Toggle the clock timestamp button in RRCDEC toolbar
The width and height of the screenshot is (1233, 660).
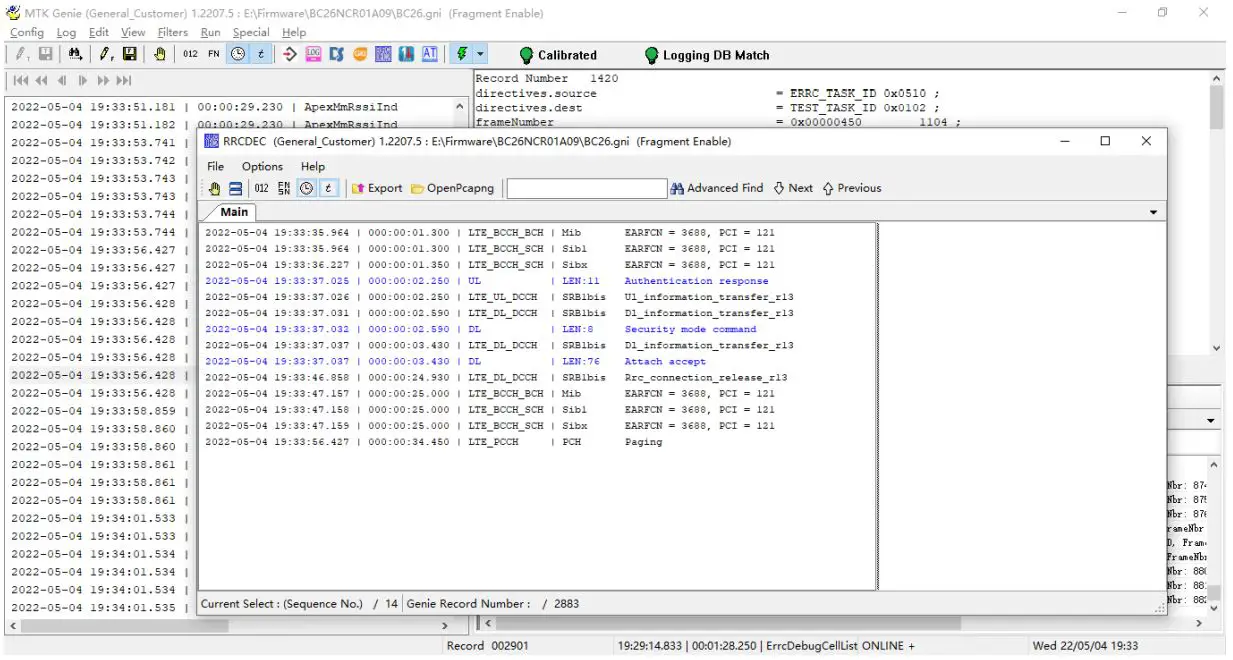point(306,188)
